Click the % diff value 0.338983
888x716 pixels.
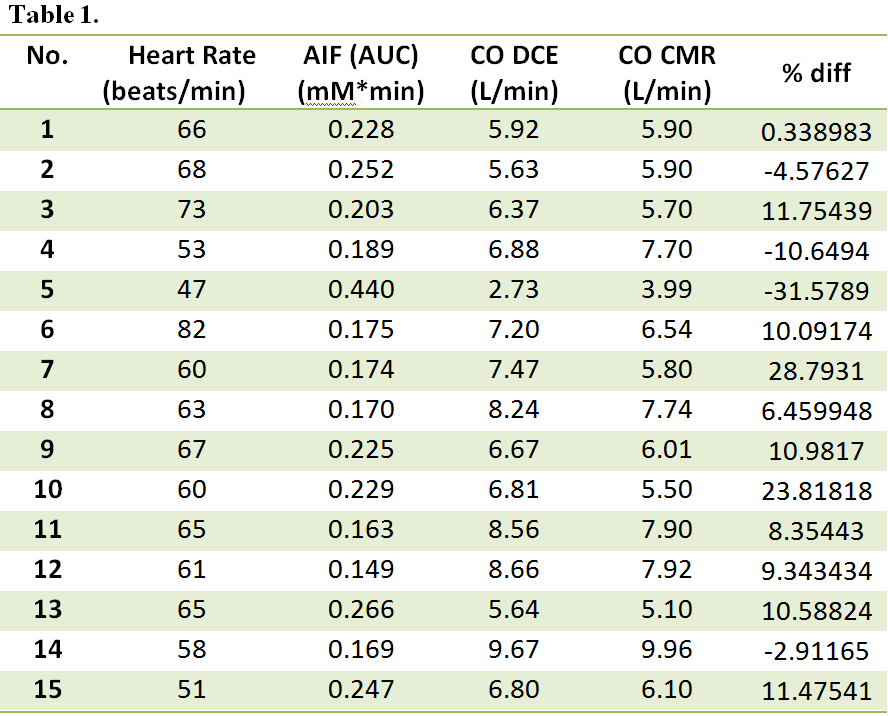[815, 131]
